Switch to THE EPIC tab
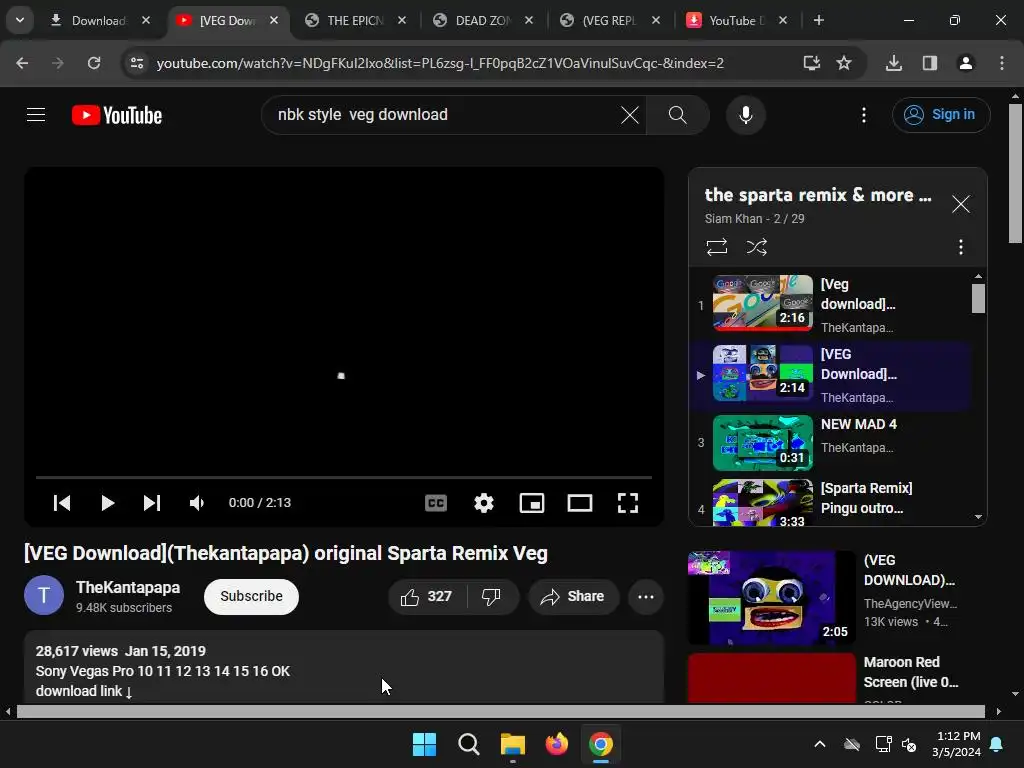Image resolution: width=1024 pixels, height=768 pixels. coord(355,20)
